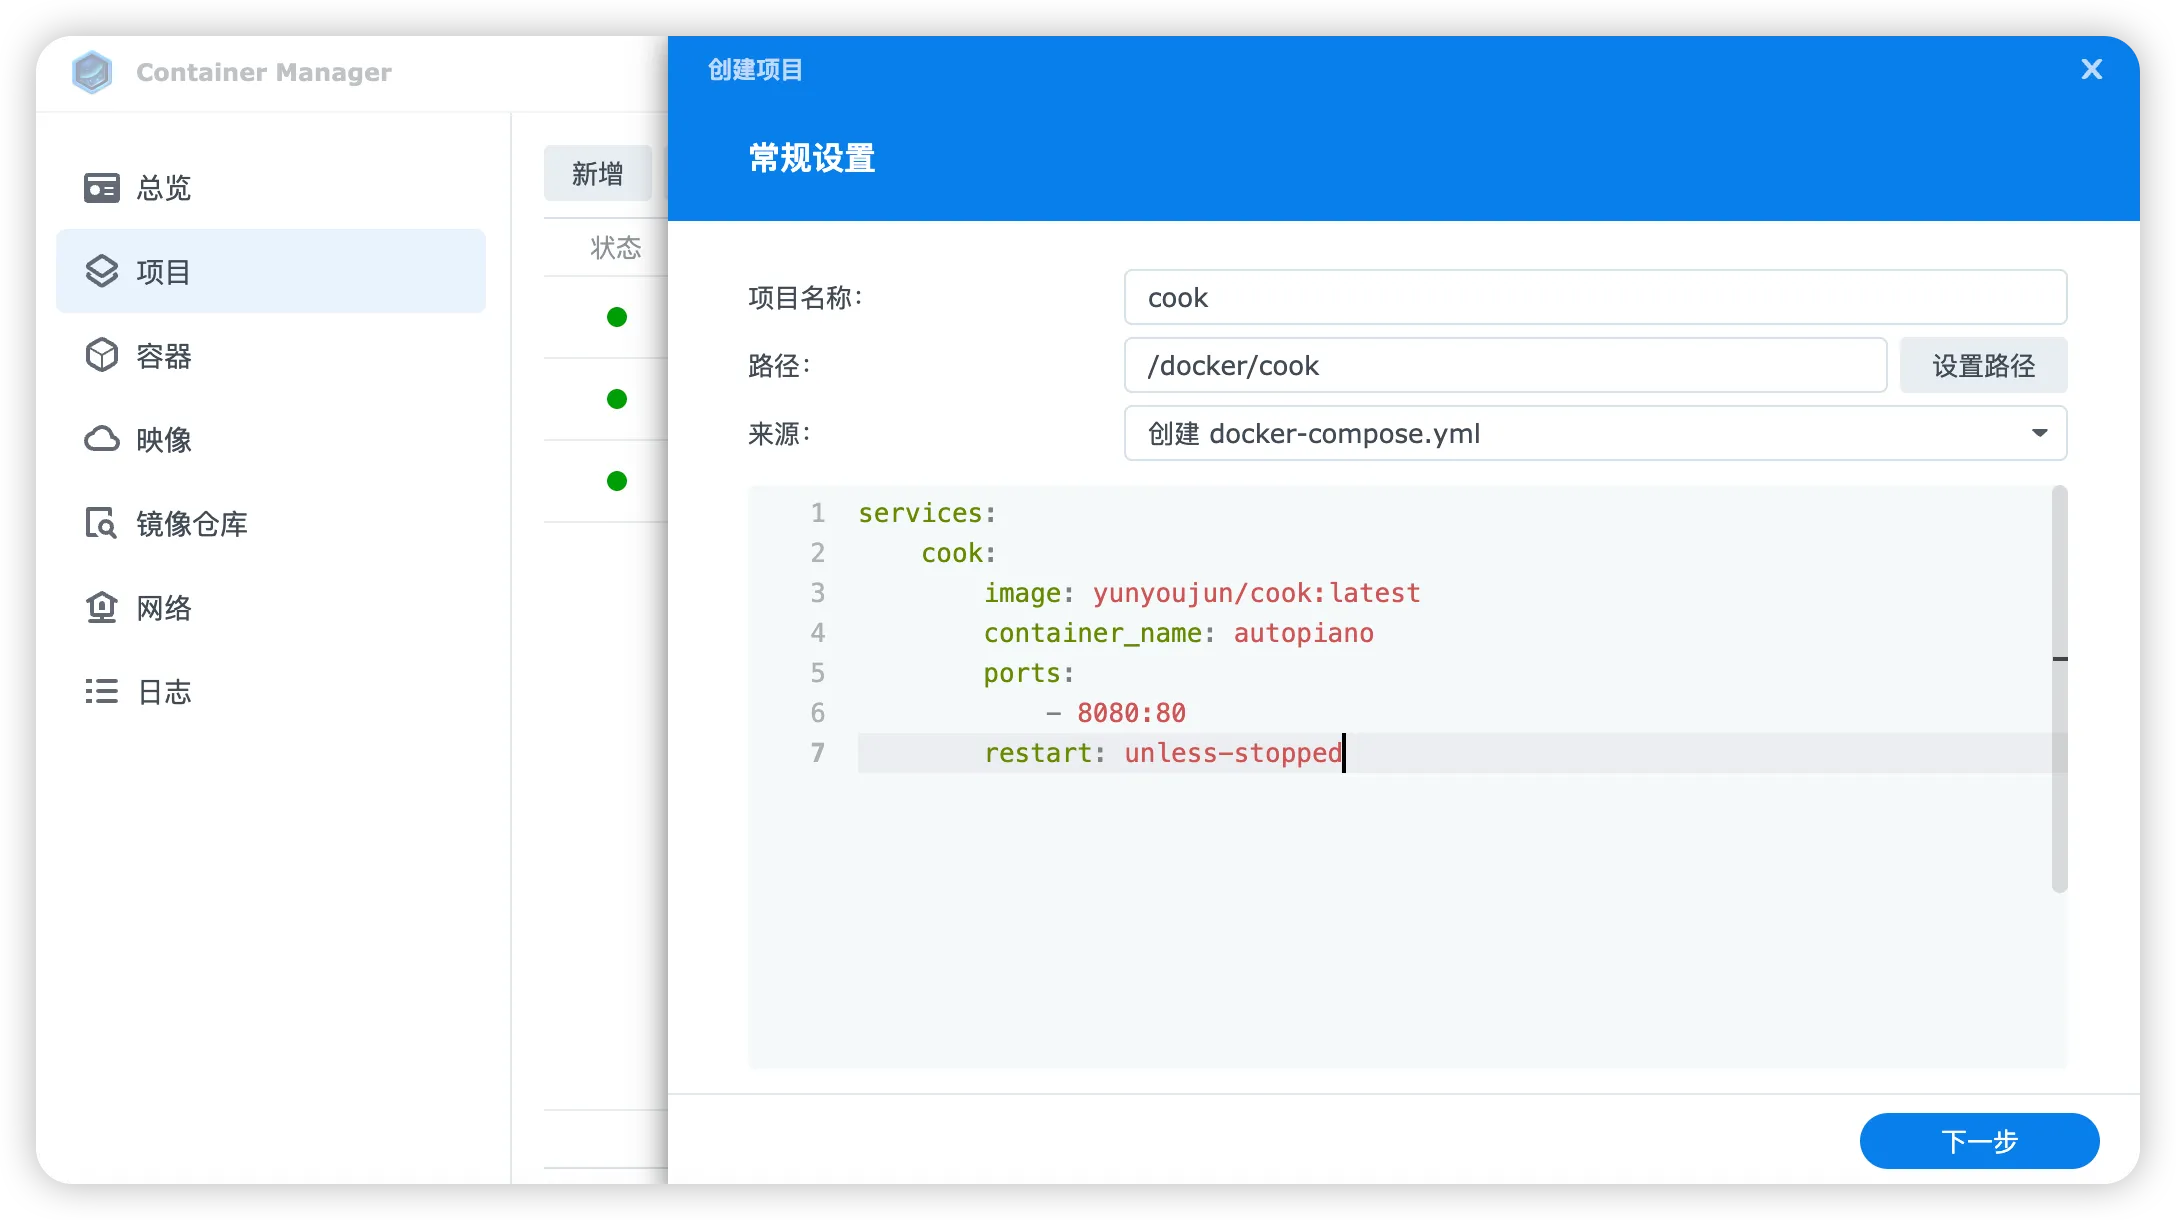Click image value yunyoujun/cook:latest

tap(1256, 593)
